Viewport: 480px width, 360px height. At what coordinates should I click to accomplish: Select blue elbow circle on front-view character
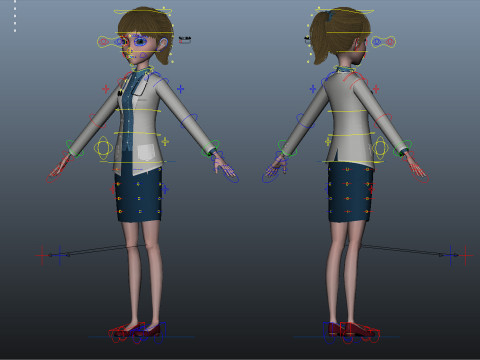(189, 121)
